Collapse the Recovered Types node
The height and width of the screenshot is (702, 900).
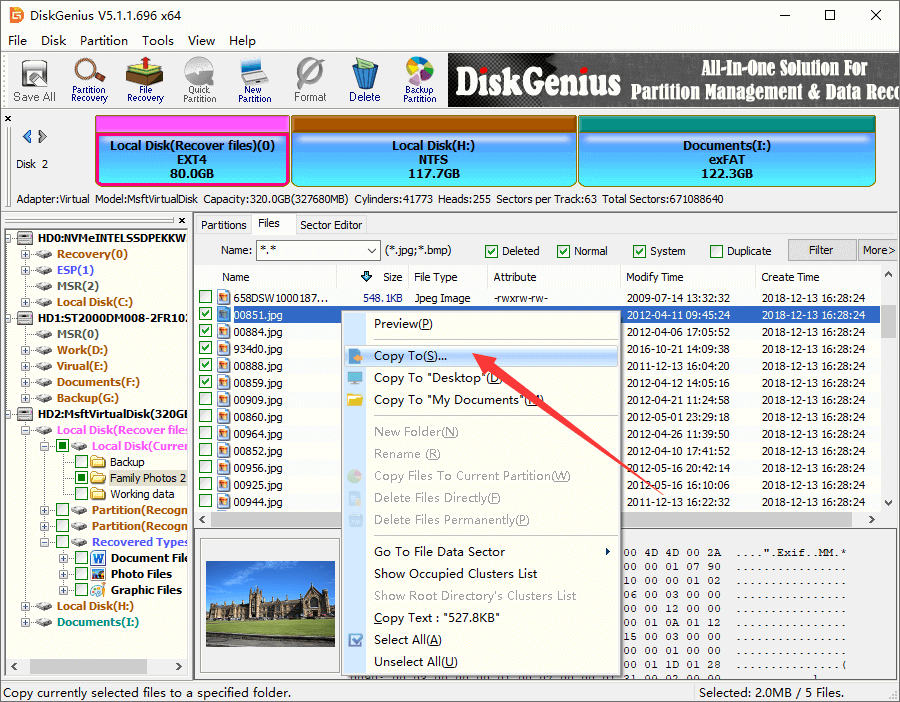(x=44, y=542)
